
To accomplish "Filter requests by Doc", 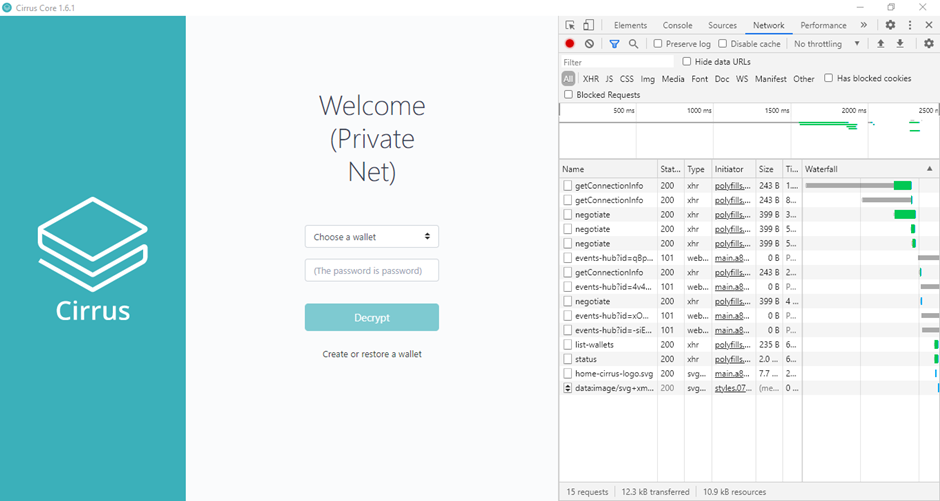I will tap(722, 79).
